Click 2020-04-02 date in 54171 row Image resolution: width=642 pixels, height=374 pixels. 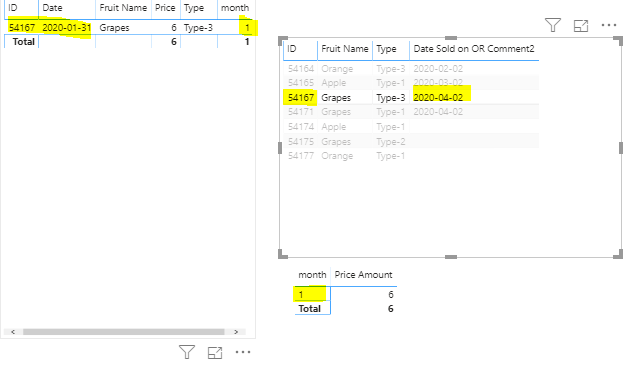[x=438, y=112]
